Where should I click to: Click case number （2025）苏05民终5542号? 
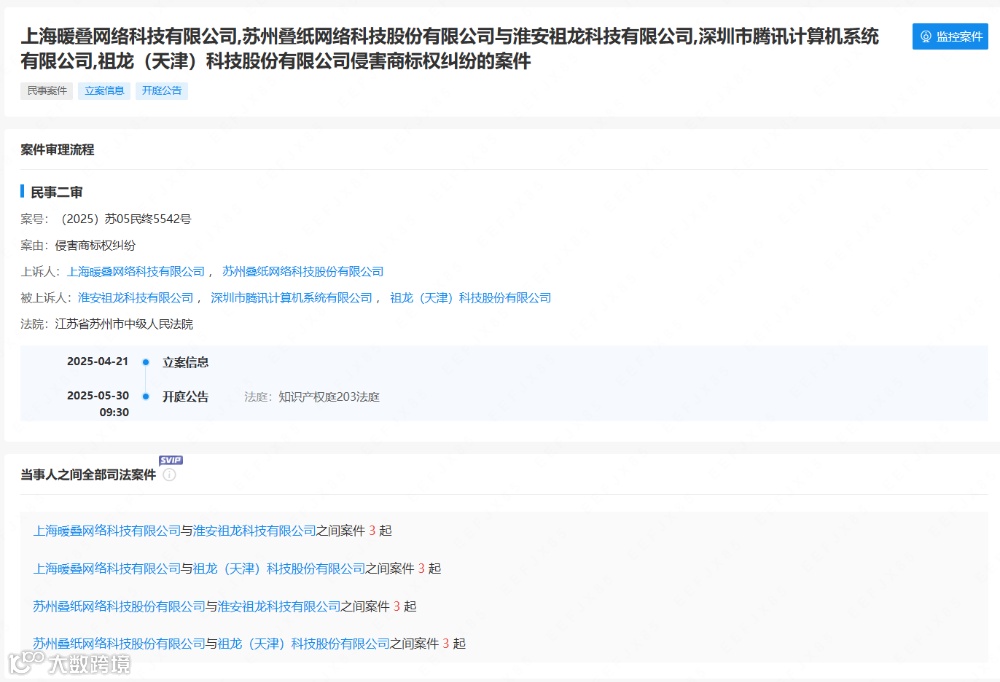124,219
